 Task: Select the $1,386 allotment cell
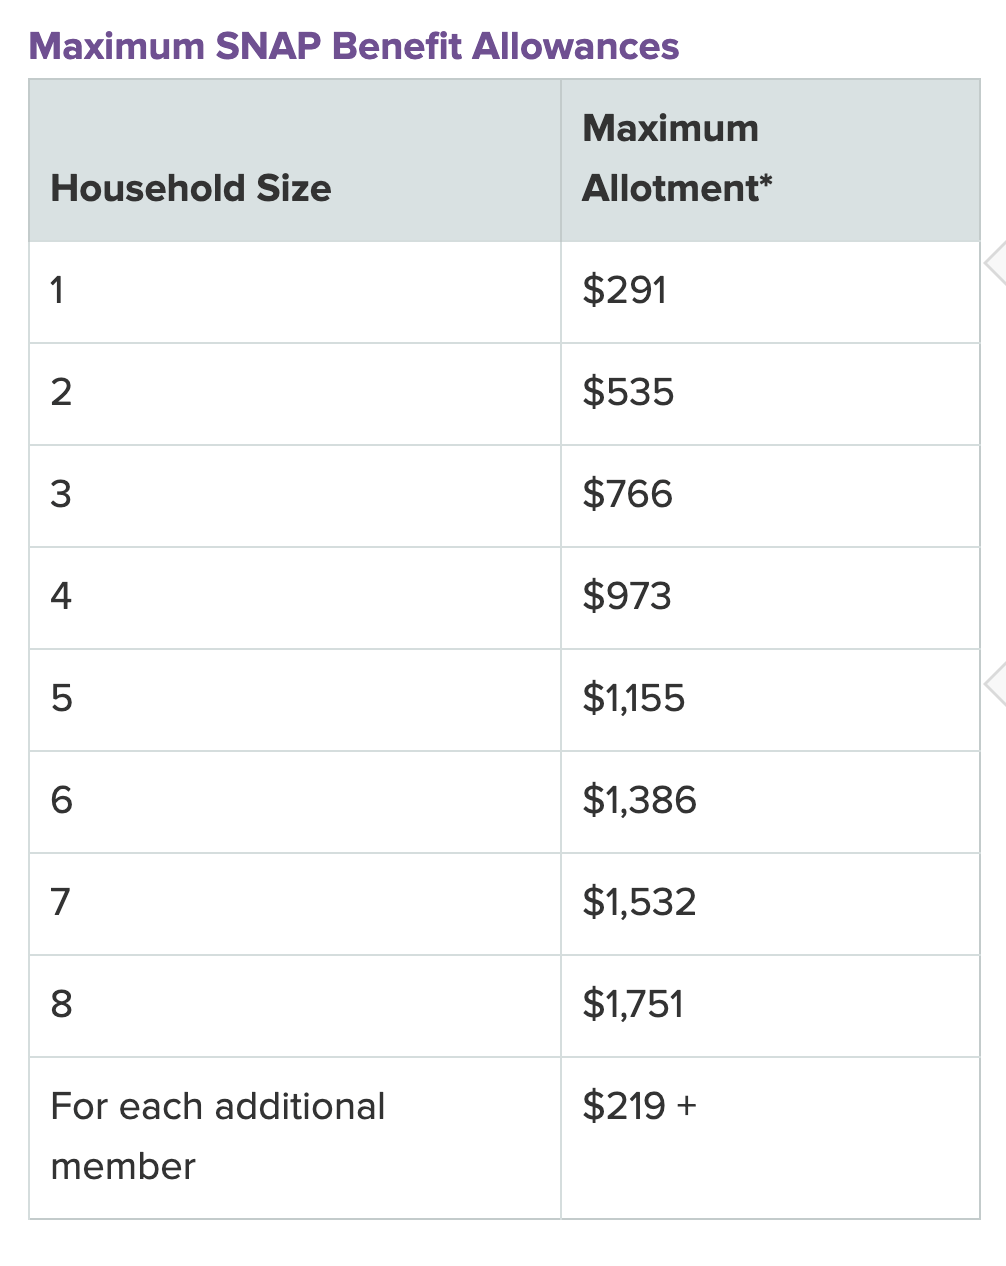pyautogui.click(x=639, y=800)
